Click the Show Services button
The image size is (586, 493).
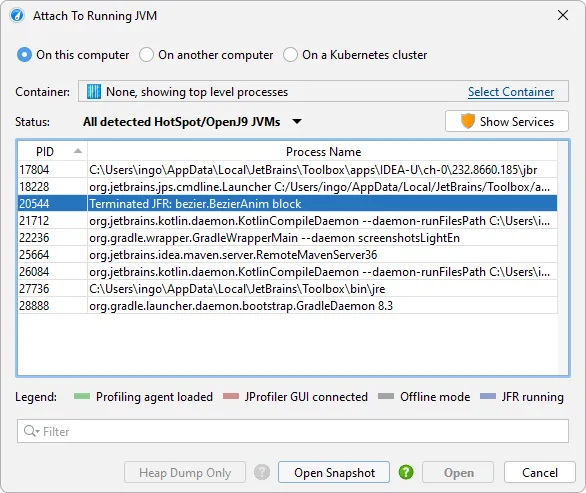(507, 121)
